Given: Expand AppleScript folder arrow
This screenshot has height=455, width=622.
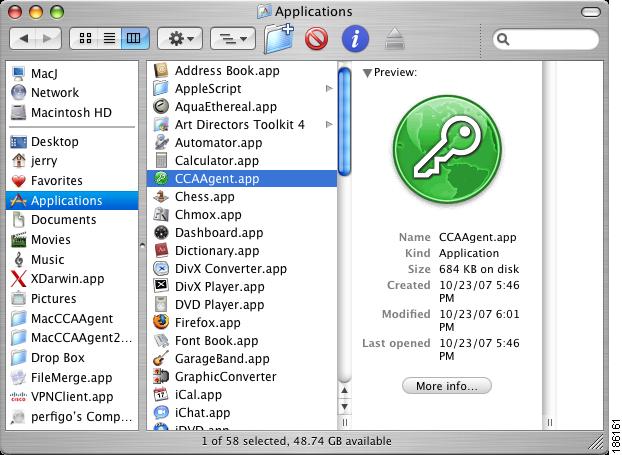Looking at the screenshot, I should [329, 88].
